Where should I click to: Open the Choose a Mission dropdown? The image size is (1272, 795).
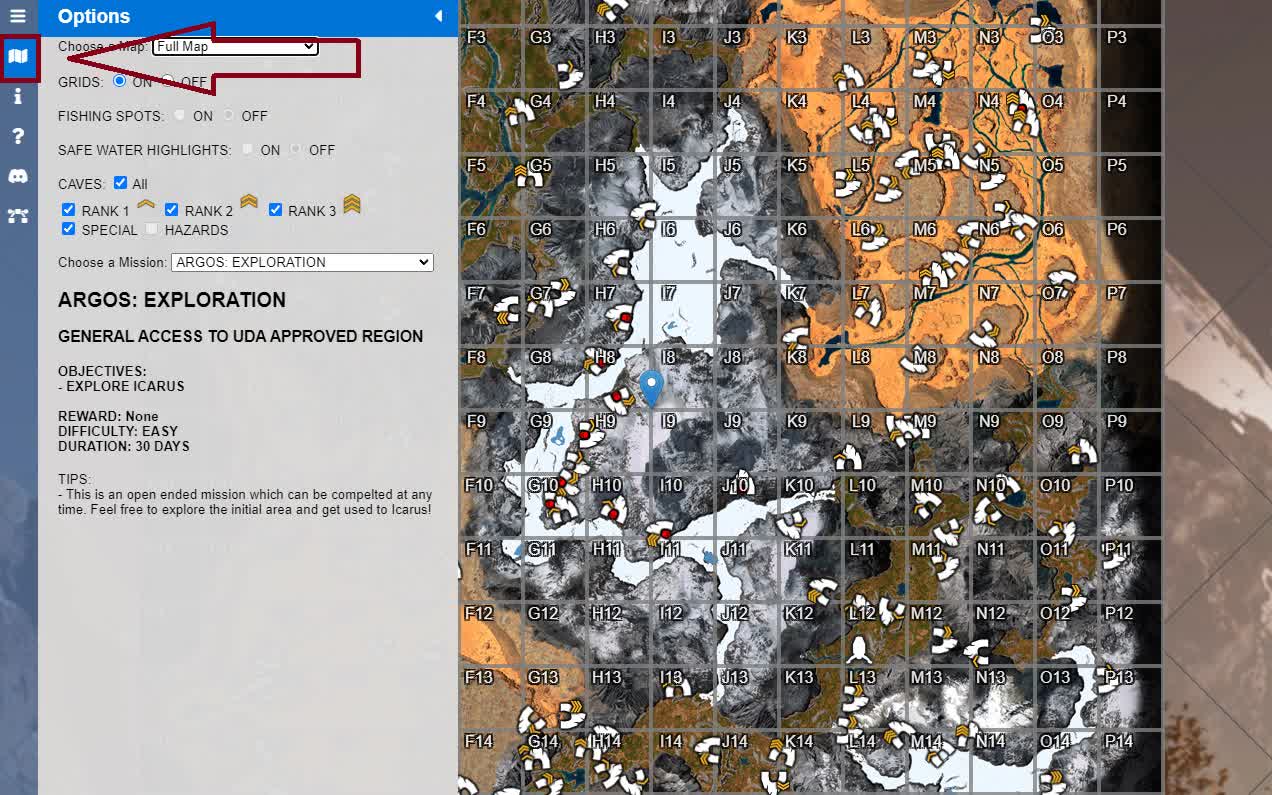coord(302,262)
